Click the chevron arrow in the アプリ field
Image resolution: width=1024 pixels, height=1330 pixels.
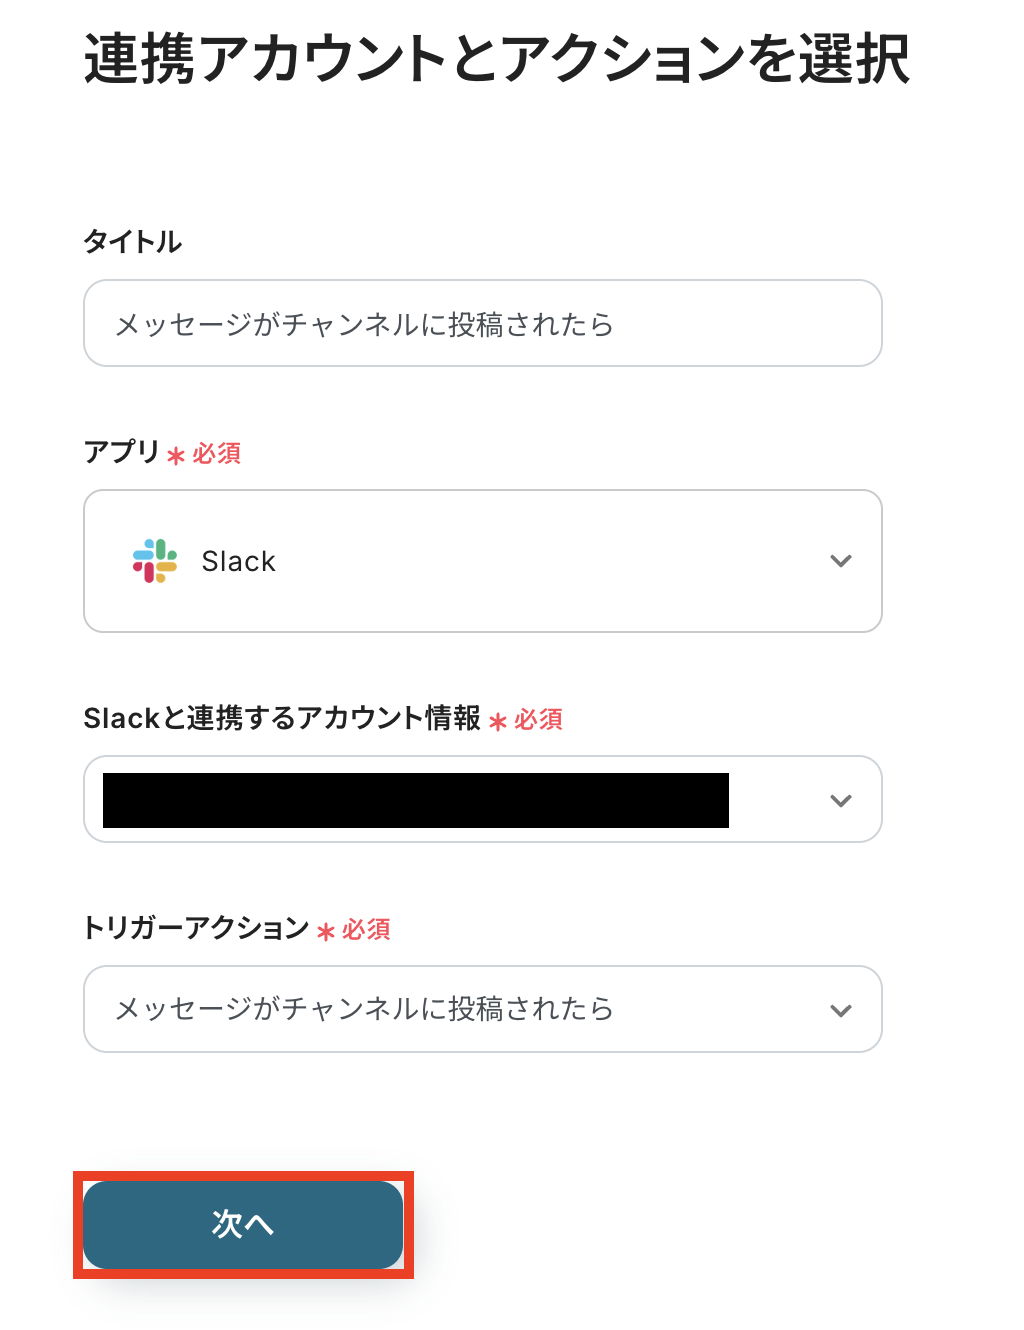841,561
